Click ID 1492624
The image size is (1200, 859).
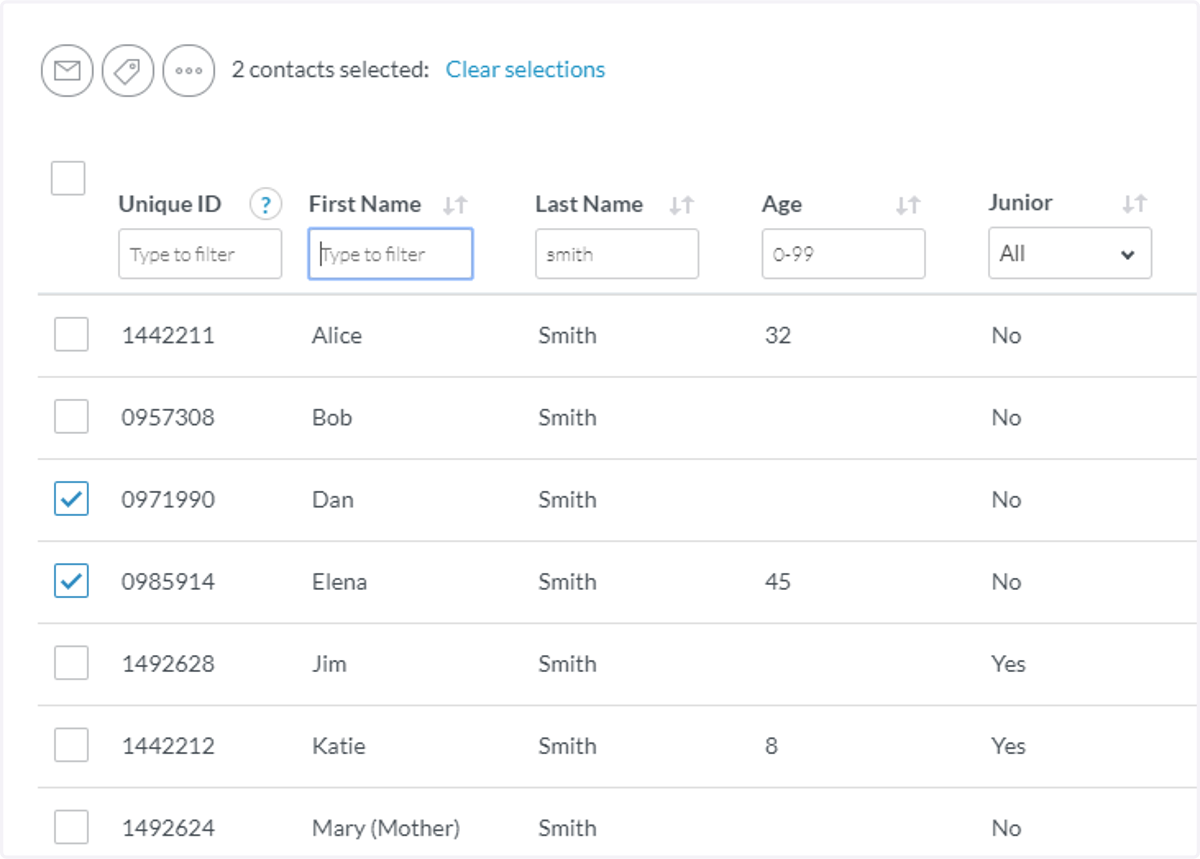tap(168, 828)
